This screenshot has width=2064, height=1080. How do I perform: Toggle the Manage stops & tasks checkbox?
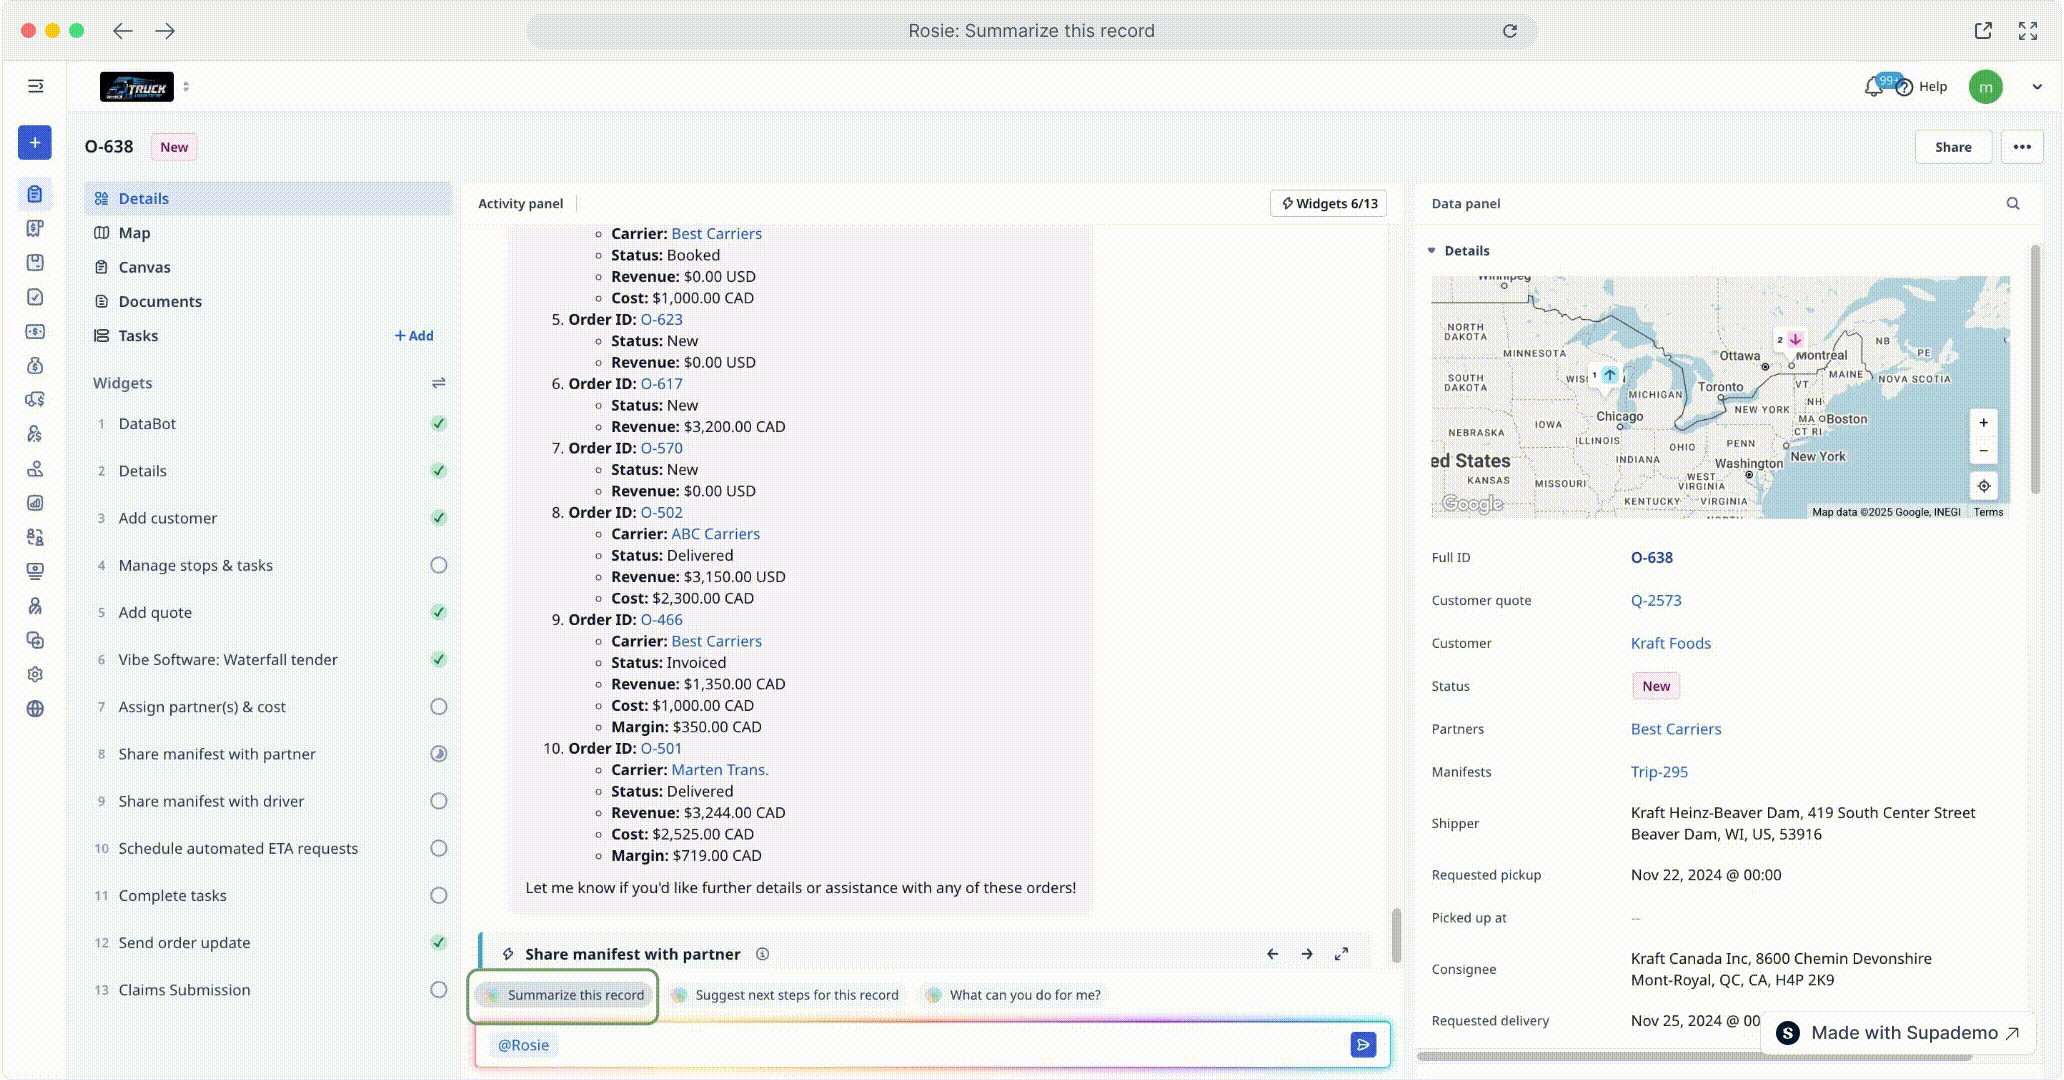(x=438, y=565)
